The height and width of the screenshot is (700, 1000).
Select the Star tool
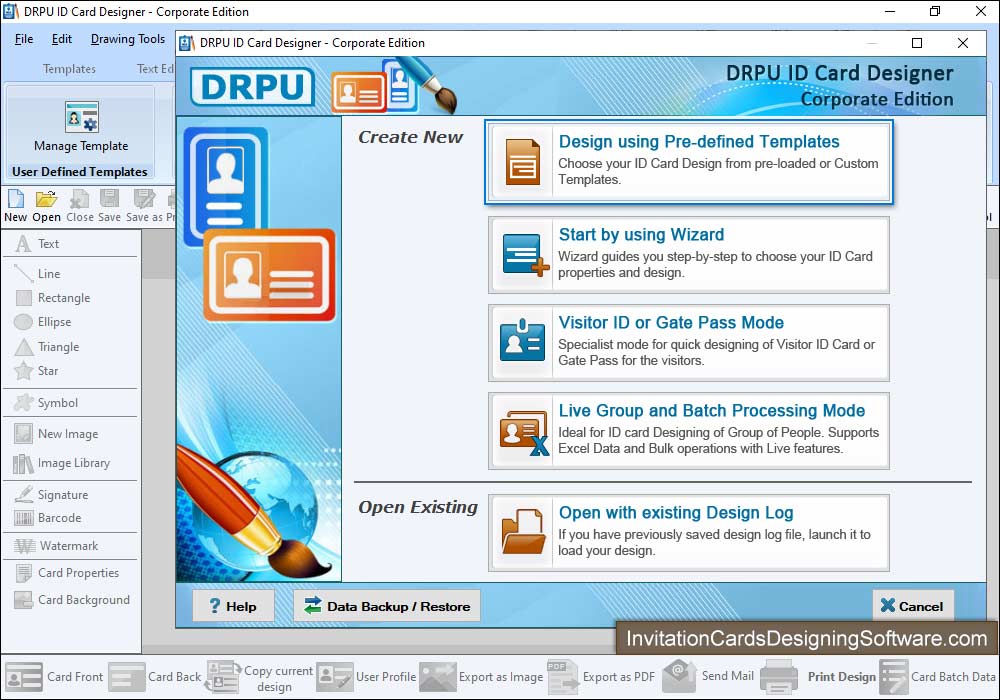[36, 370]
